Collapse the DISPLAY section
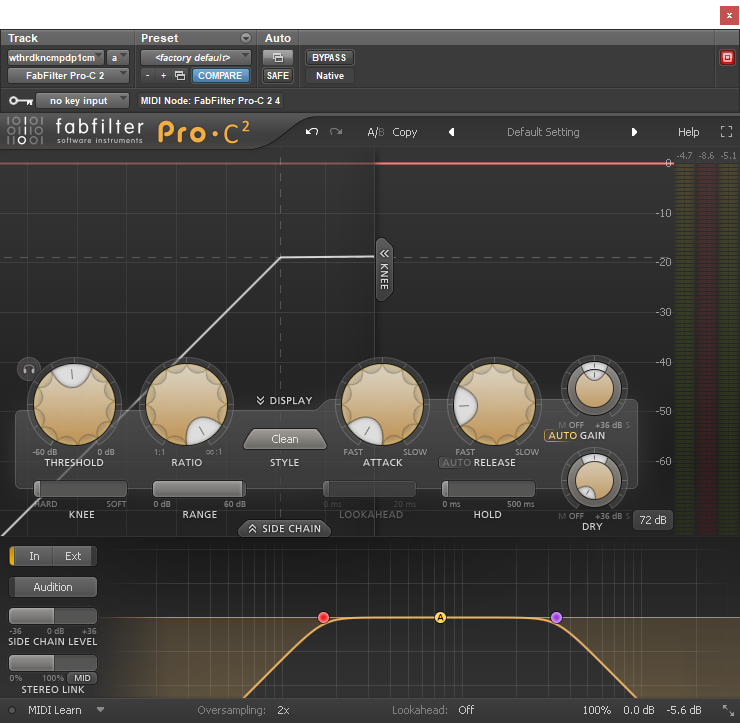740x723 pixels. click(x=284, y=400)
